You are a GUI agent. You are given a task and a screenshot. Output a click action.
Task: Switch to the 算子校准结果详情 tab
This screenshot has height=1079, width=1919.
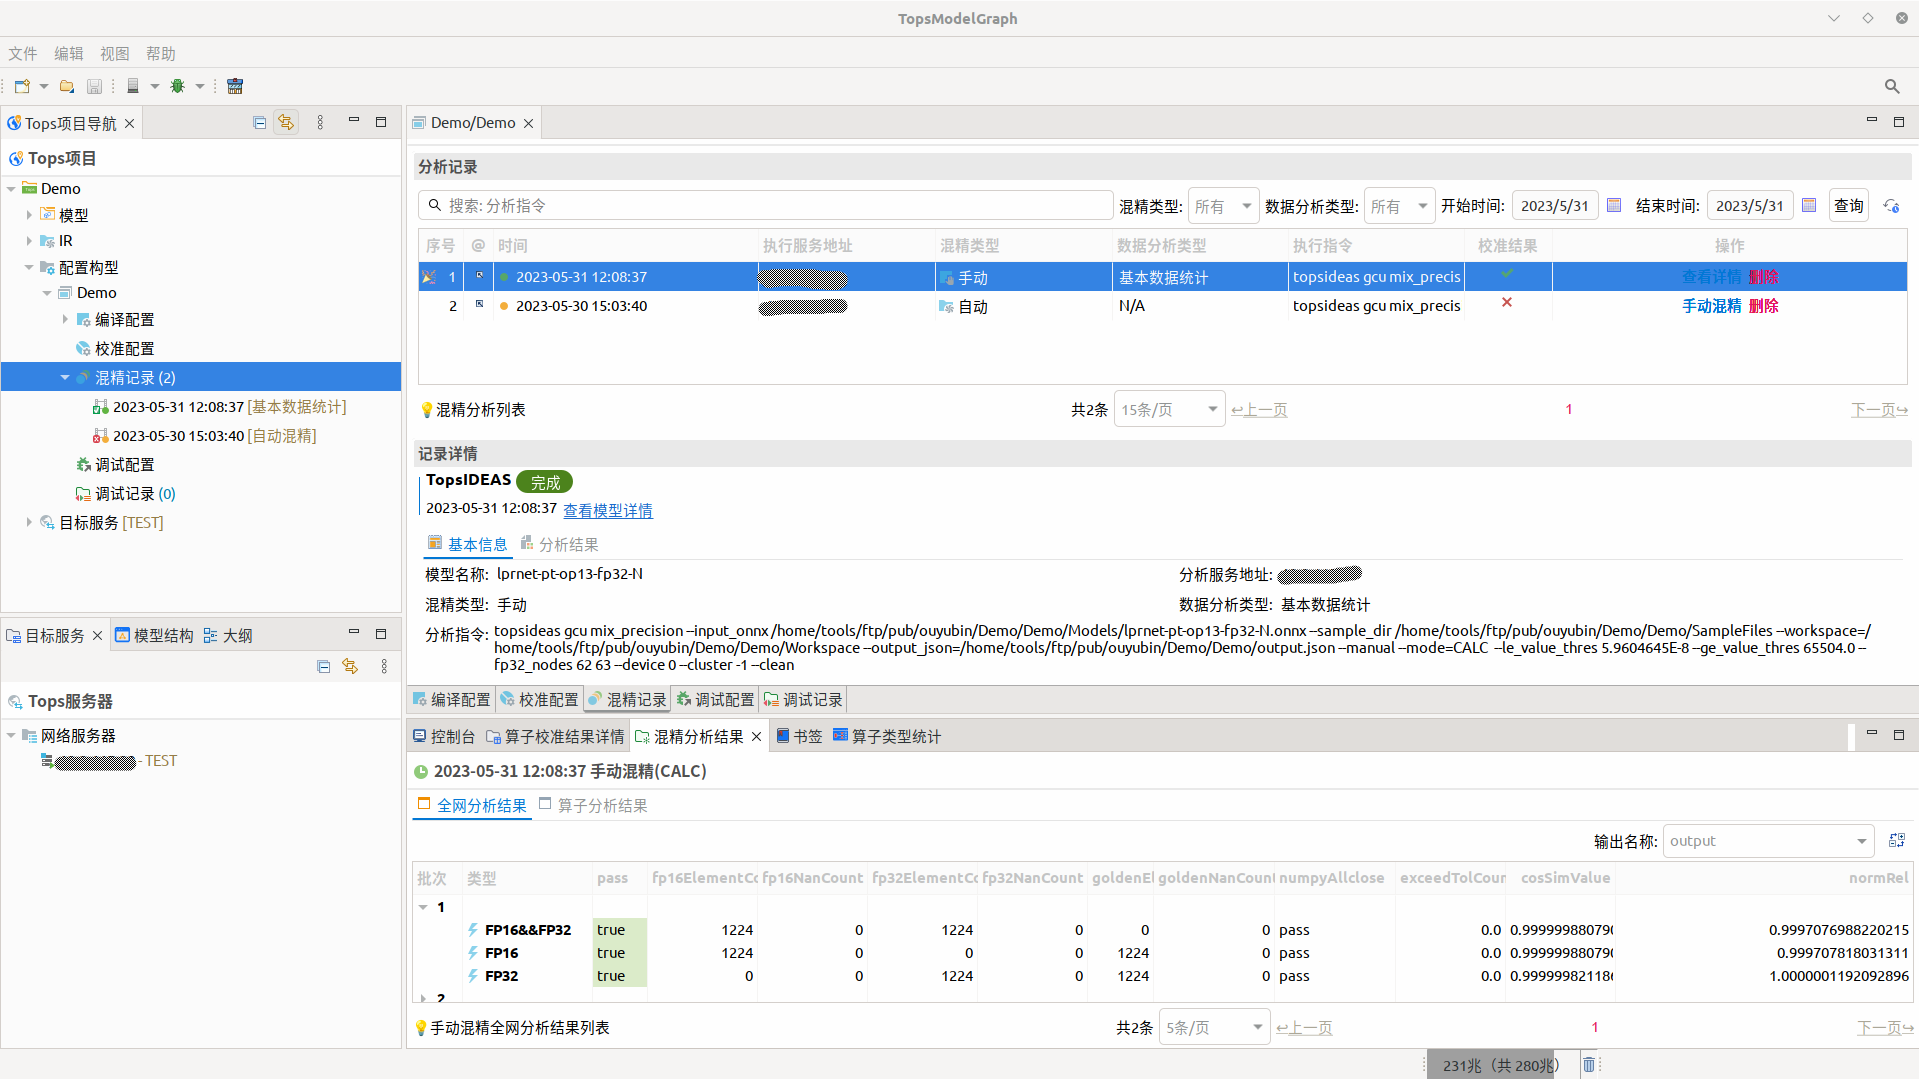555,737
